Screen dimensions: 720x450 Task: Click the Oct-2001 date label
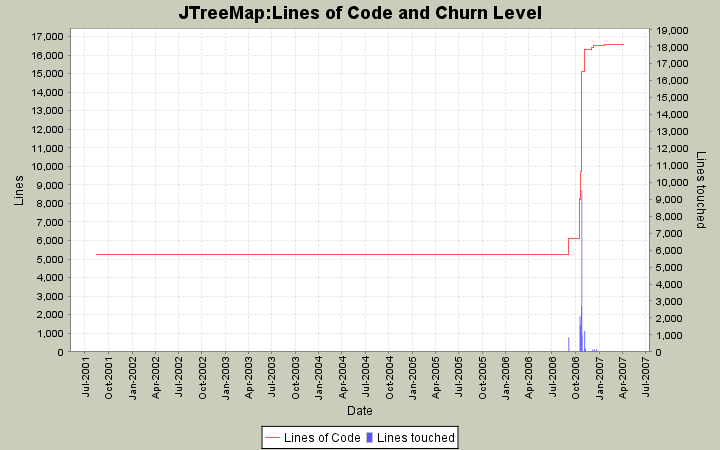pyautogui.click(x=109, y=377)
